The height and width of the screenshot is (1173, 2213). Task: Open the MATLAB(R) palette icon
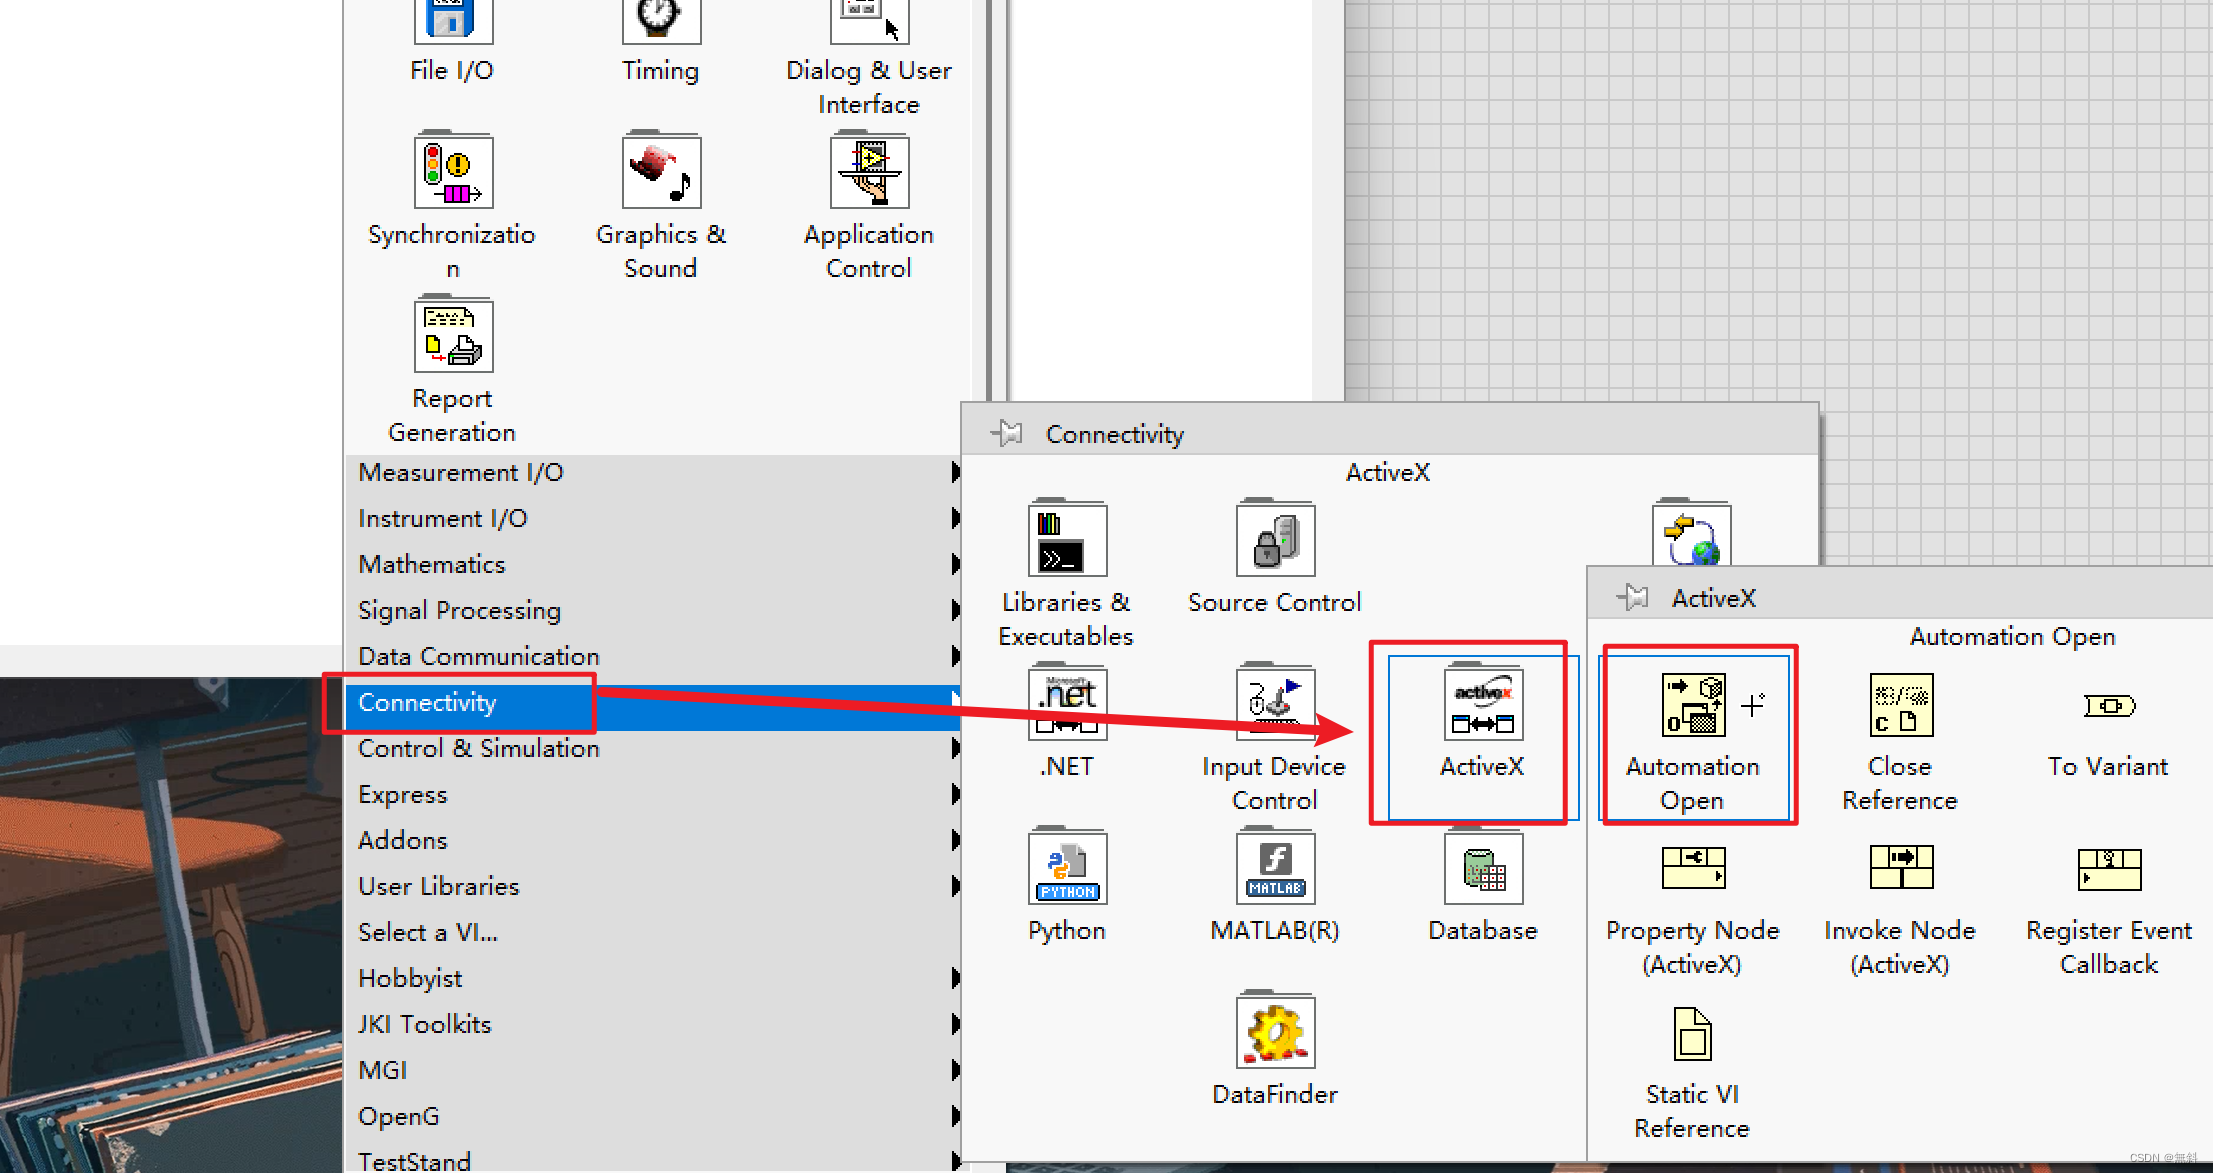1274,867
